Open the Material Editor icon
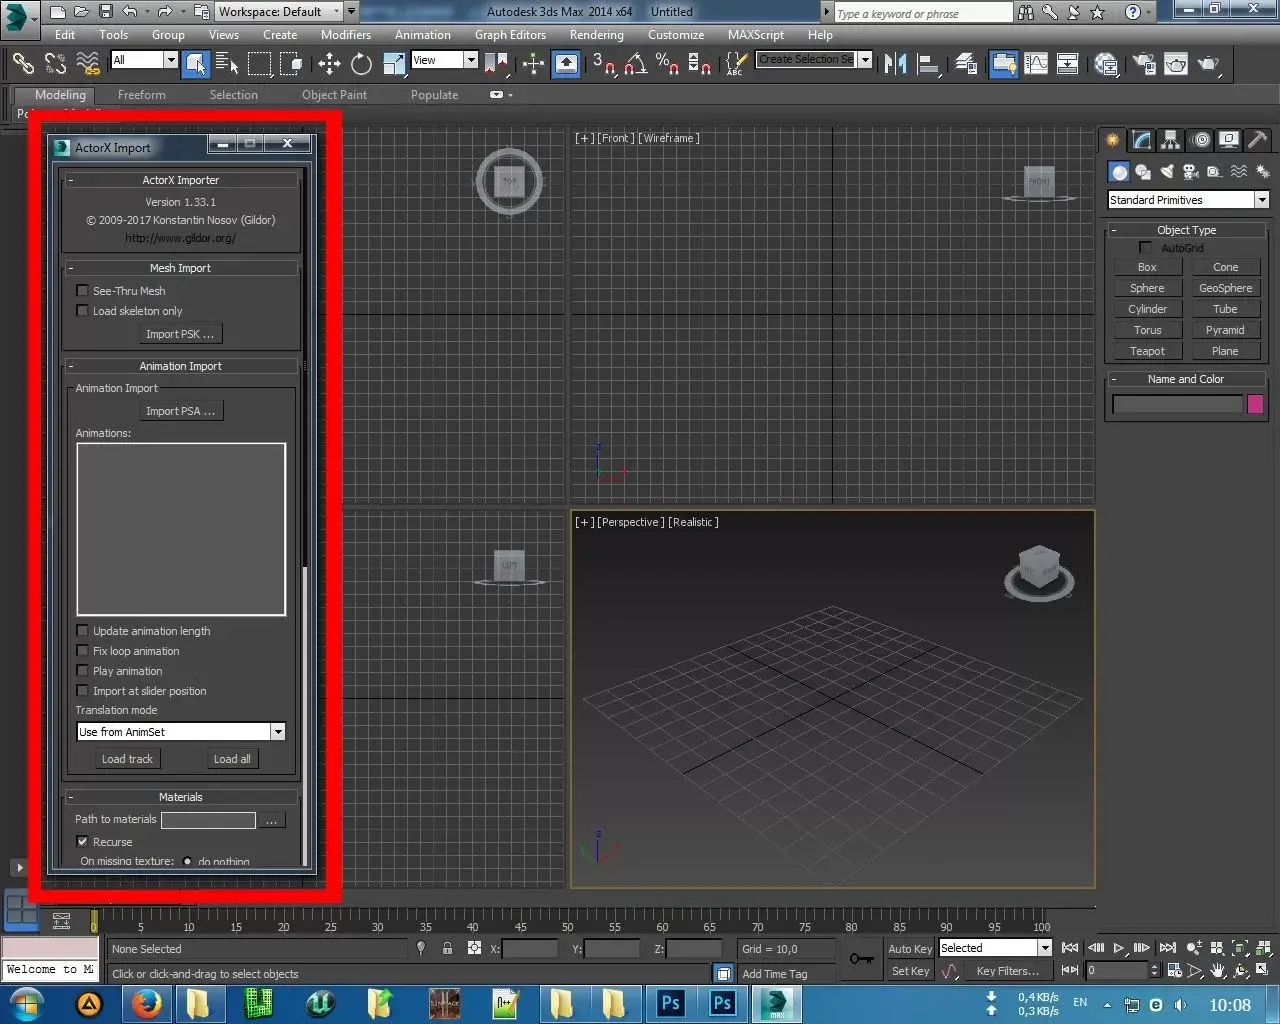 [1106, 64]
